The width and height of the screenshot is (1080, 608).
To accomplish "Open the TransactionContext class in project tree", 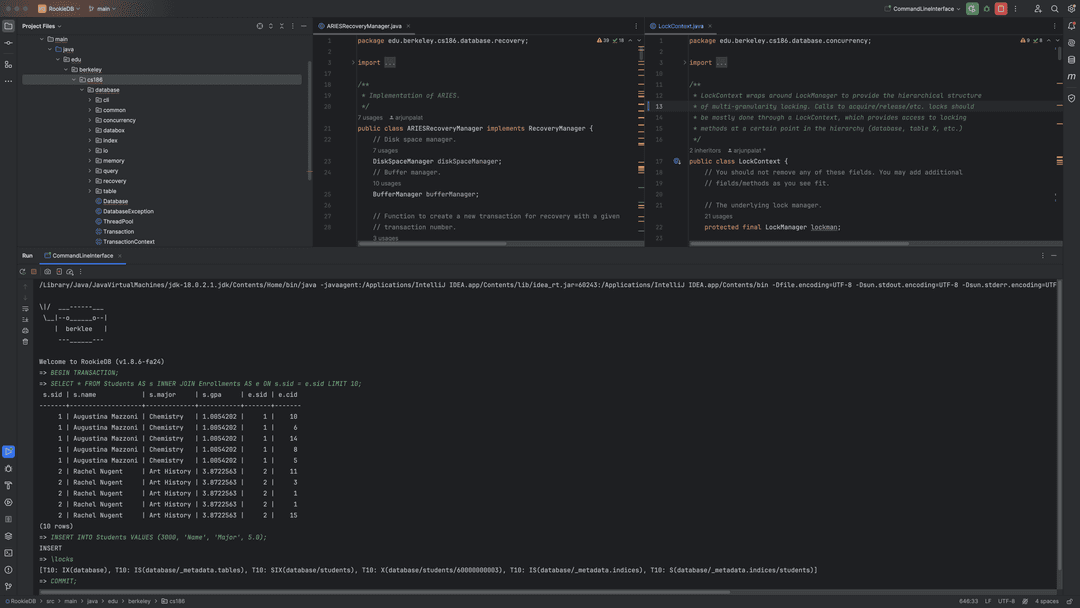I will coord(128,241).
